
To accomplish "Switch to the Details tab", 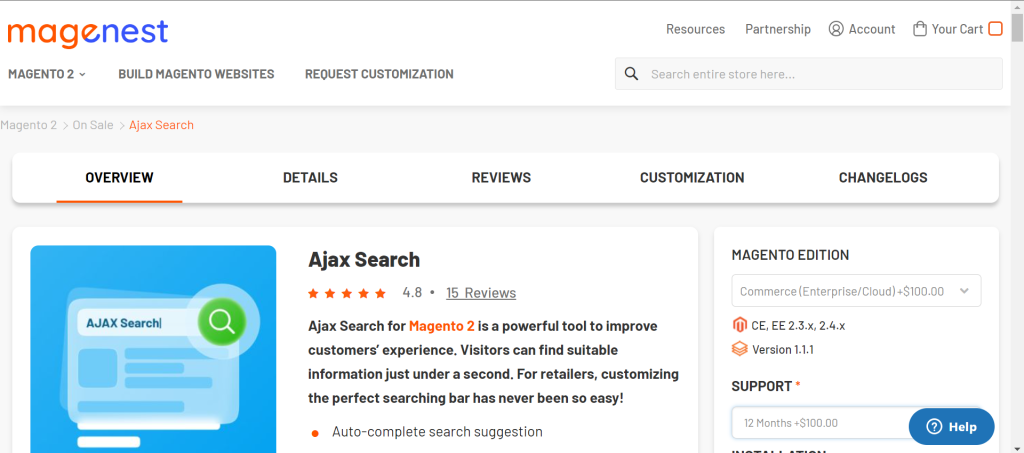I will pos(310,178).
